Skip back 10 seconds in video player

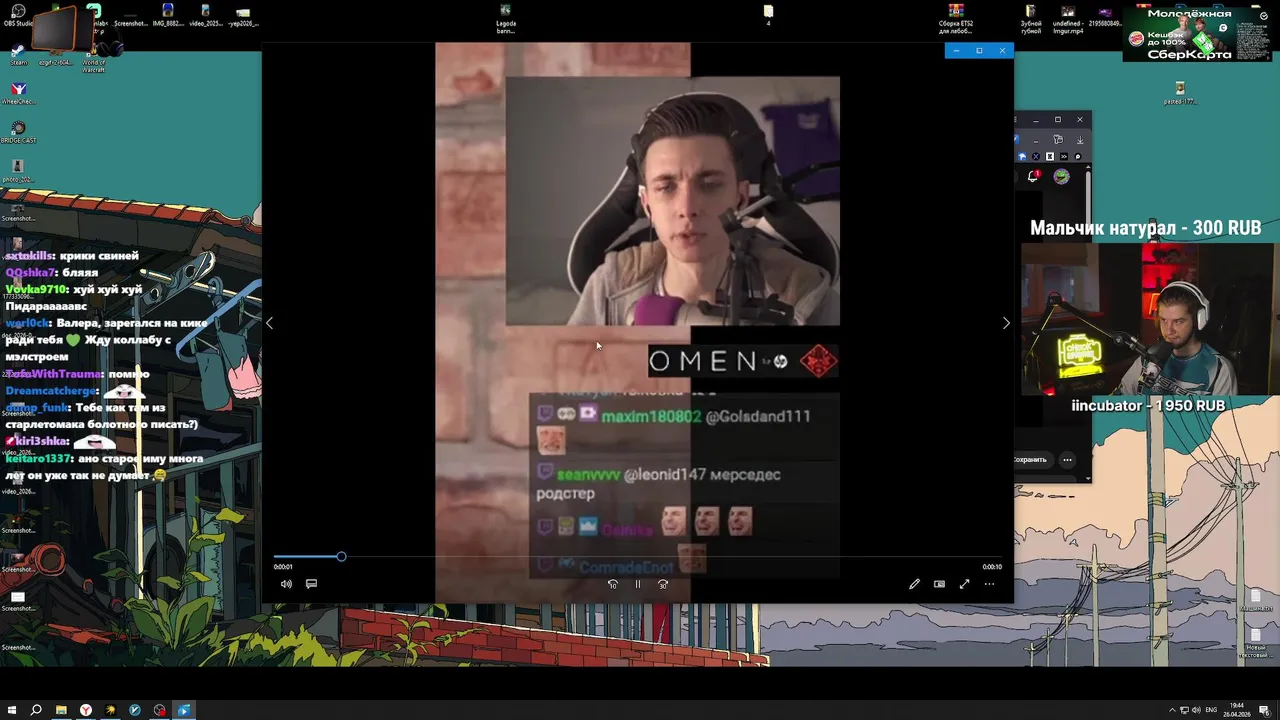(x=613, y=584)
